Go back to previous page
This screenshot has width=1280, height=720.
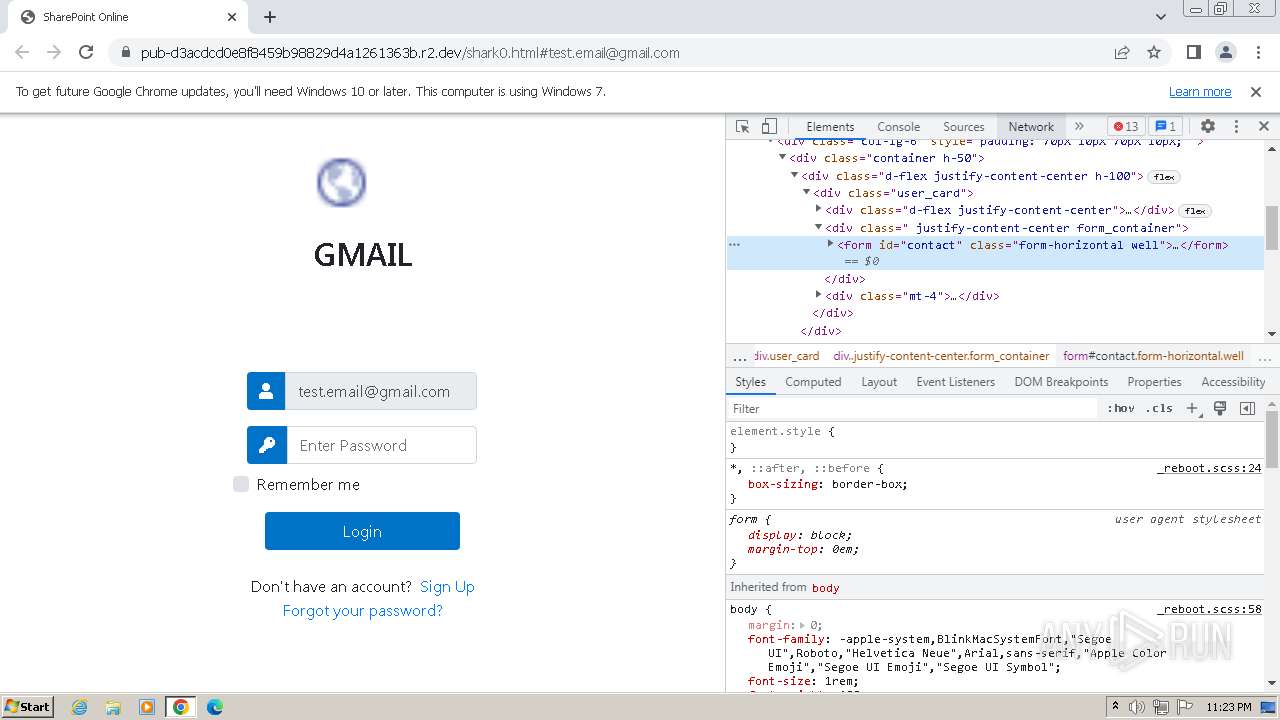(22, 52)
